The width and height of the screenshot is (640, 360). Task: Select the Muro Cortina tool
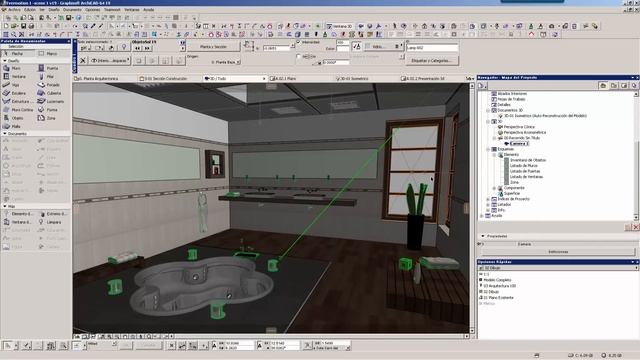tap(18, 110)
